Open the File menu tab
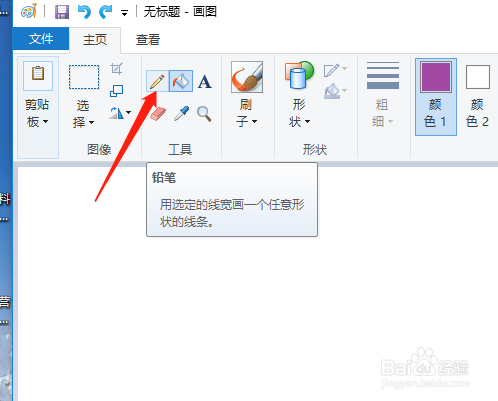Screen dimensions: 498x401 coord(41,39)
